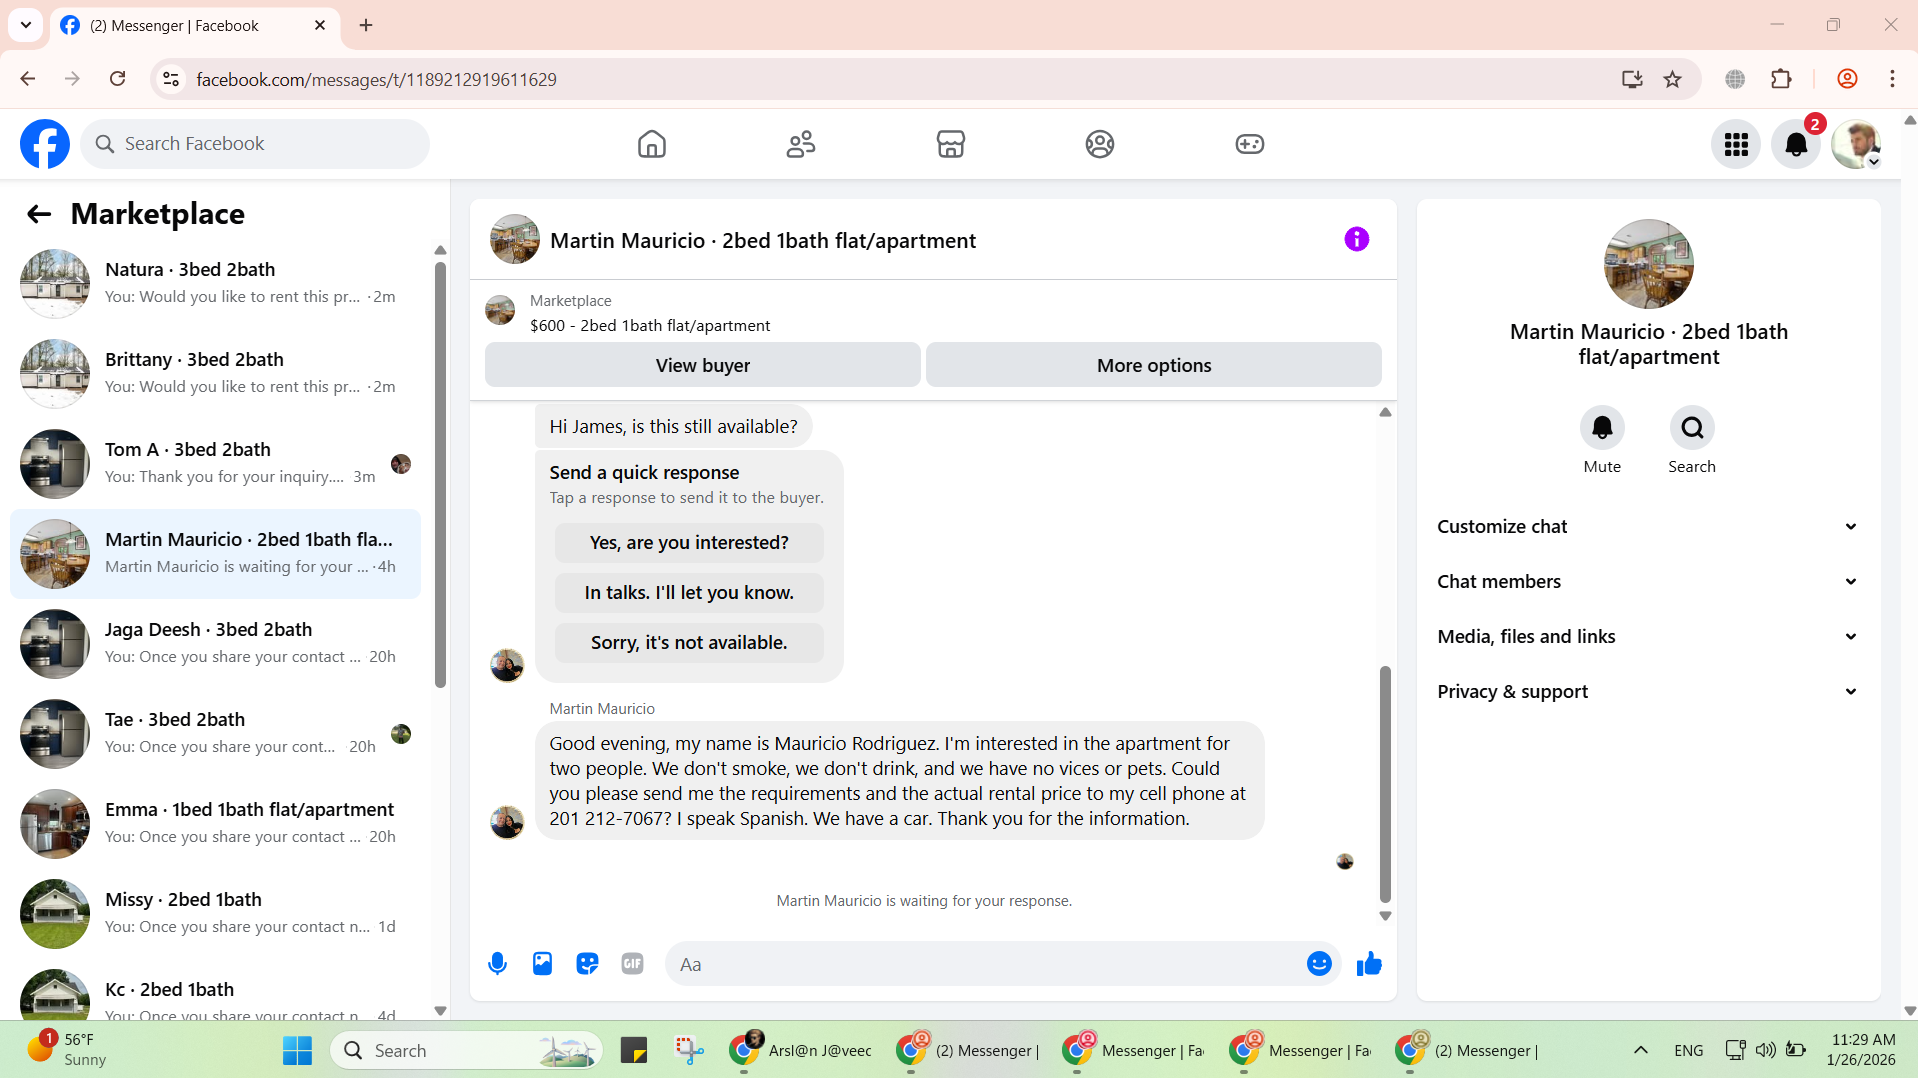This screenshot has width=1918, height=1078.
Task: Send quick reply 'In talks. I'll let you know.'
Action: [x=689, y=593]
